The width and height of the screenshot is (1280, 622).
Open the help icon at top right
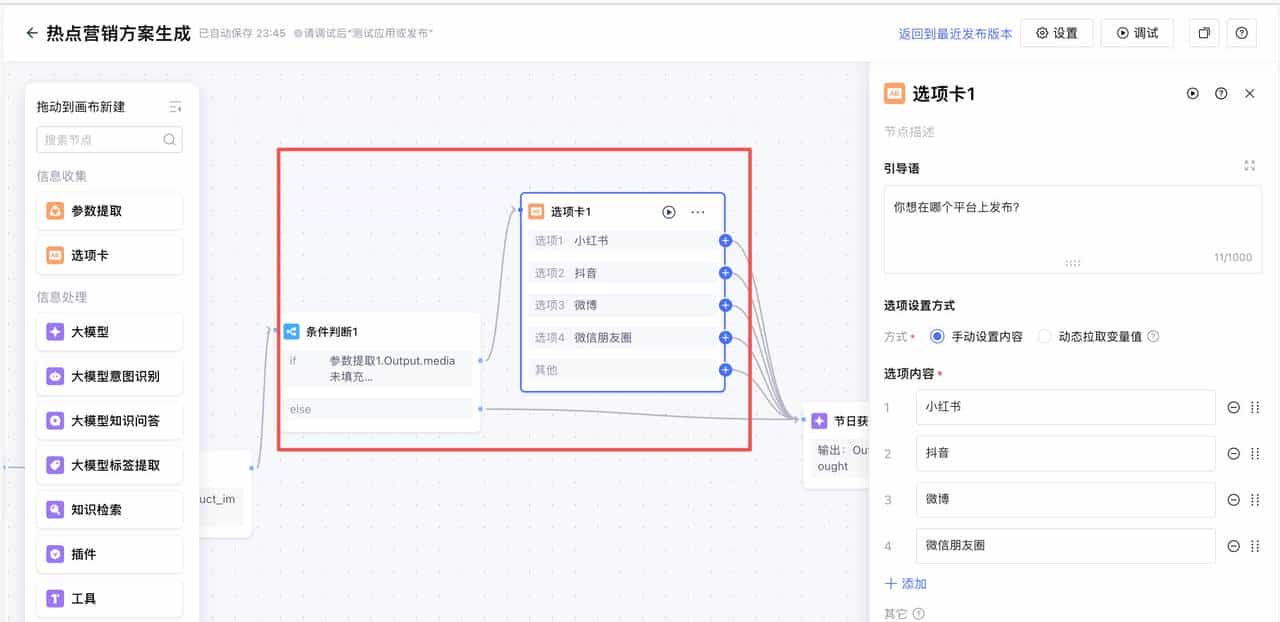click(1241, 32)
